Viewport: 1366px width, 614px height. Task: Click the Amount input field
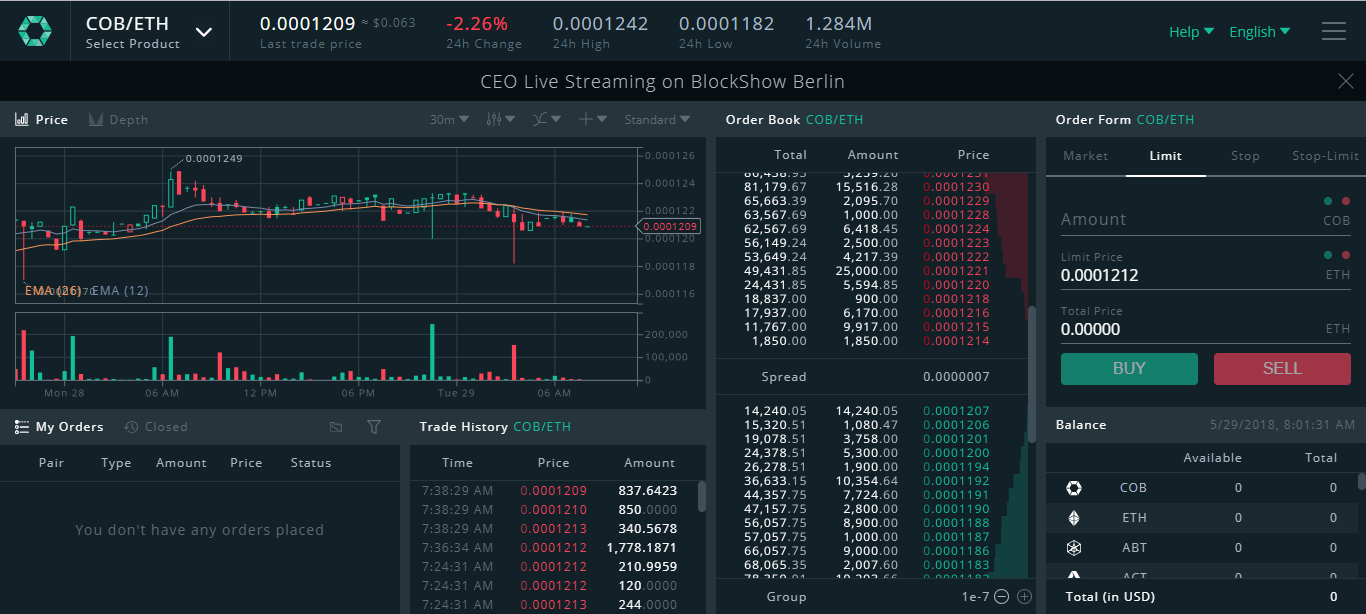(1205, 219)
